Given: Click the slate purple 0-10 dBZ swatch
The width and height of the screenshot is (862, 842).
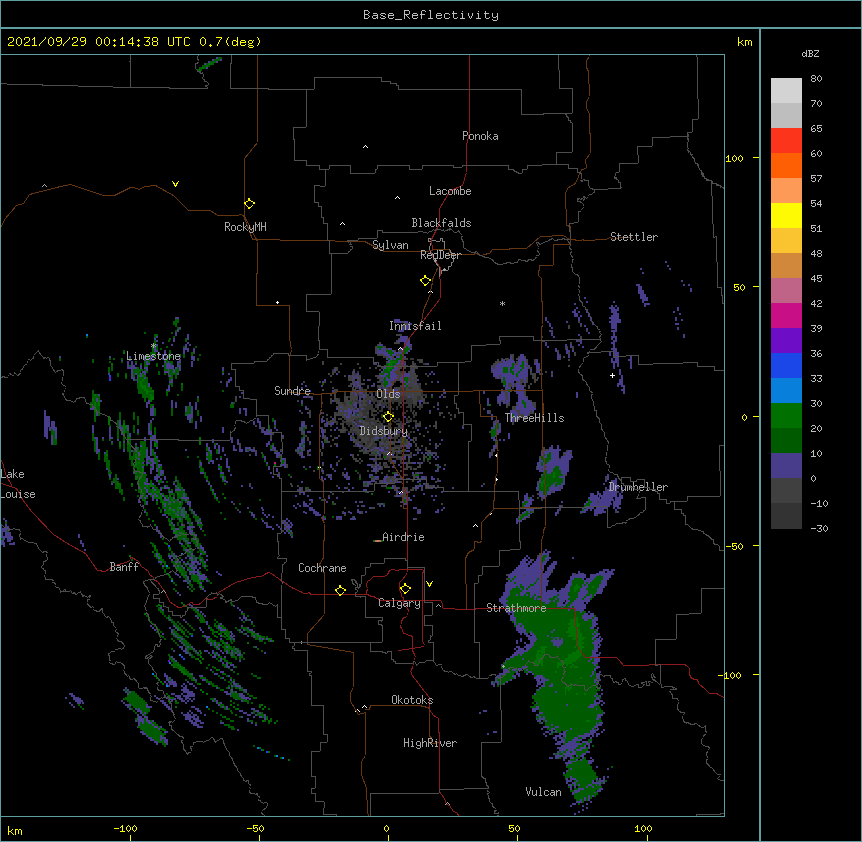Looking at the screenshot, I should [x=786, y=466].
